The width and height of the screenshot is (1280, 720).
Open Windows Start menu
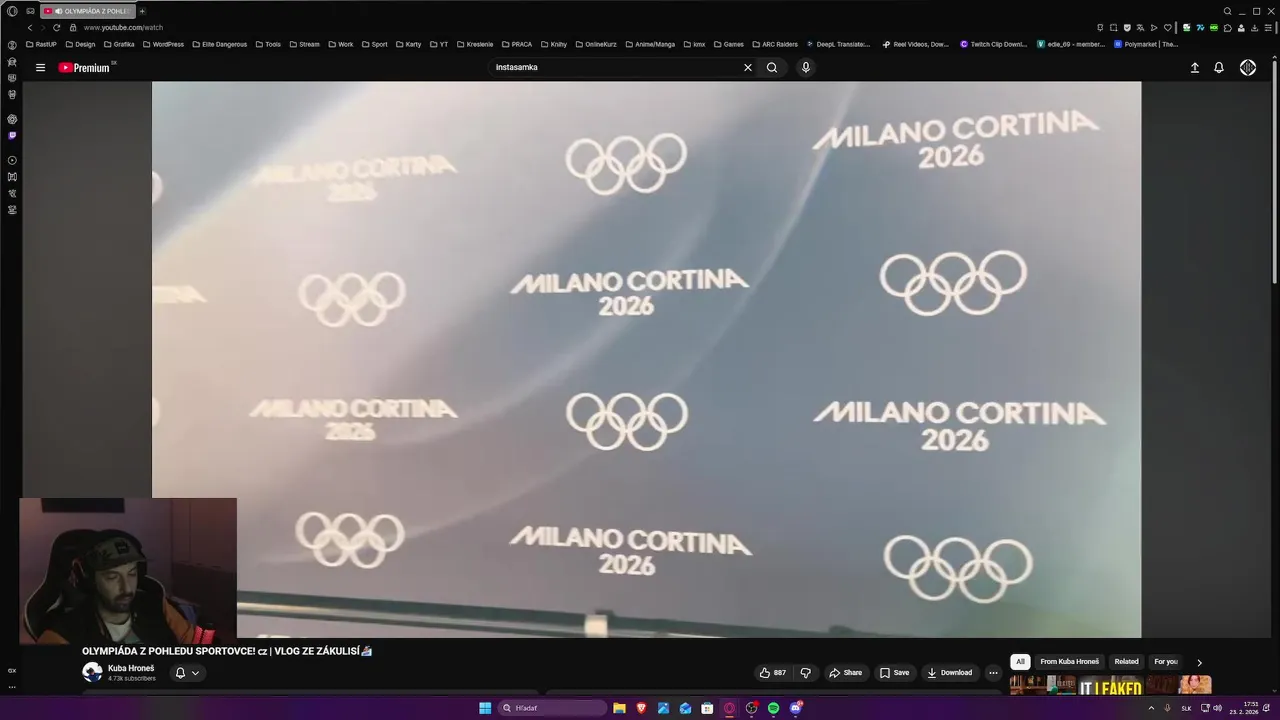pyautogui.click(x=485, y=708)
